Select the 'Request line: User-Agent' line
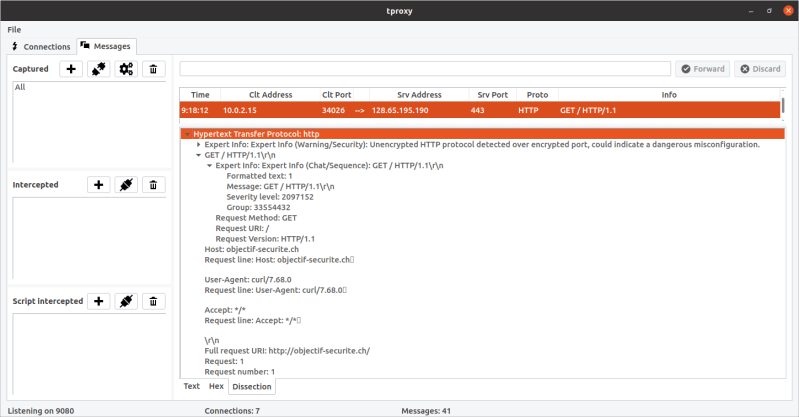 pyautogui.click(x=276, y=290)
